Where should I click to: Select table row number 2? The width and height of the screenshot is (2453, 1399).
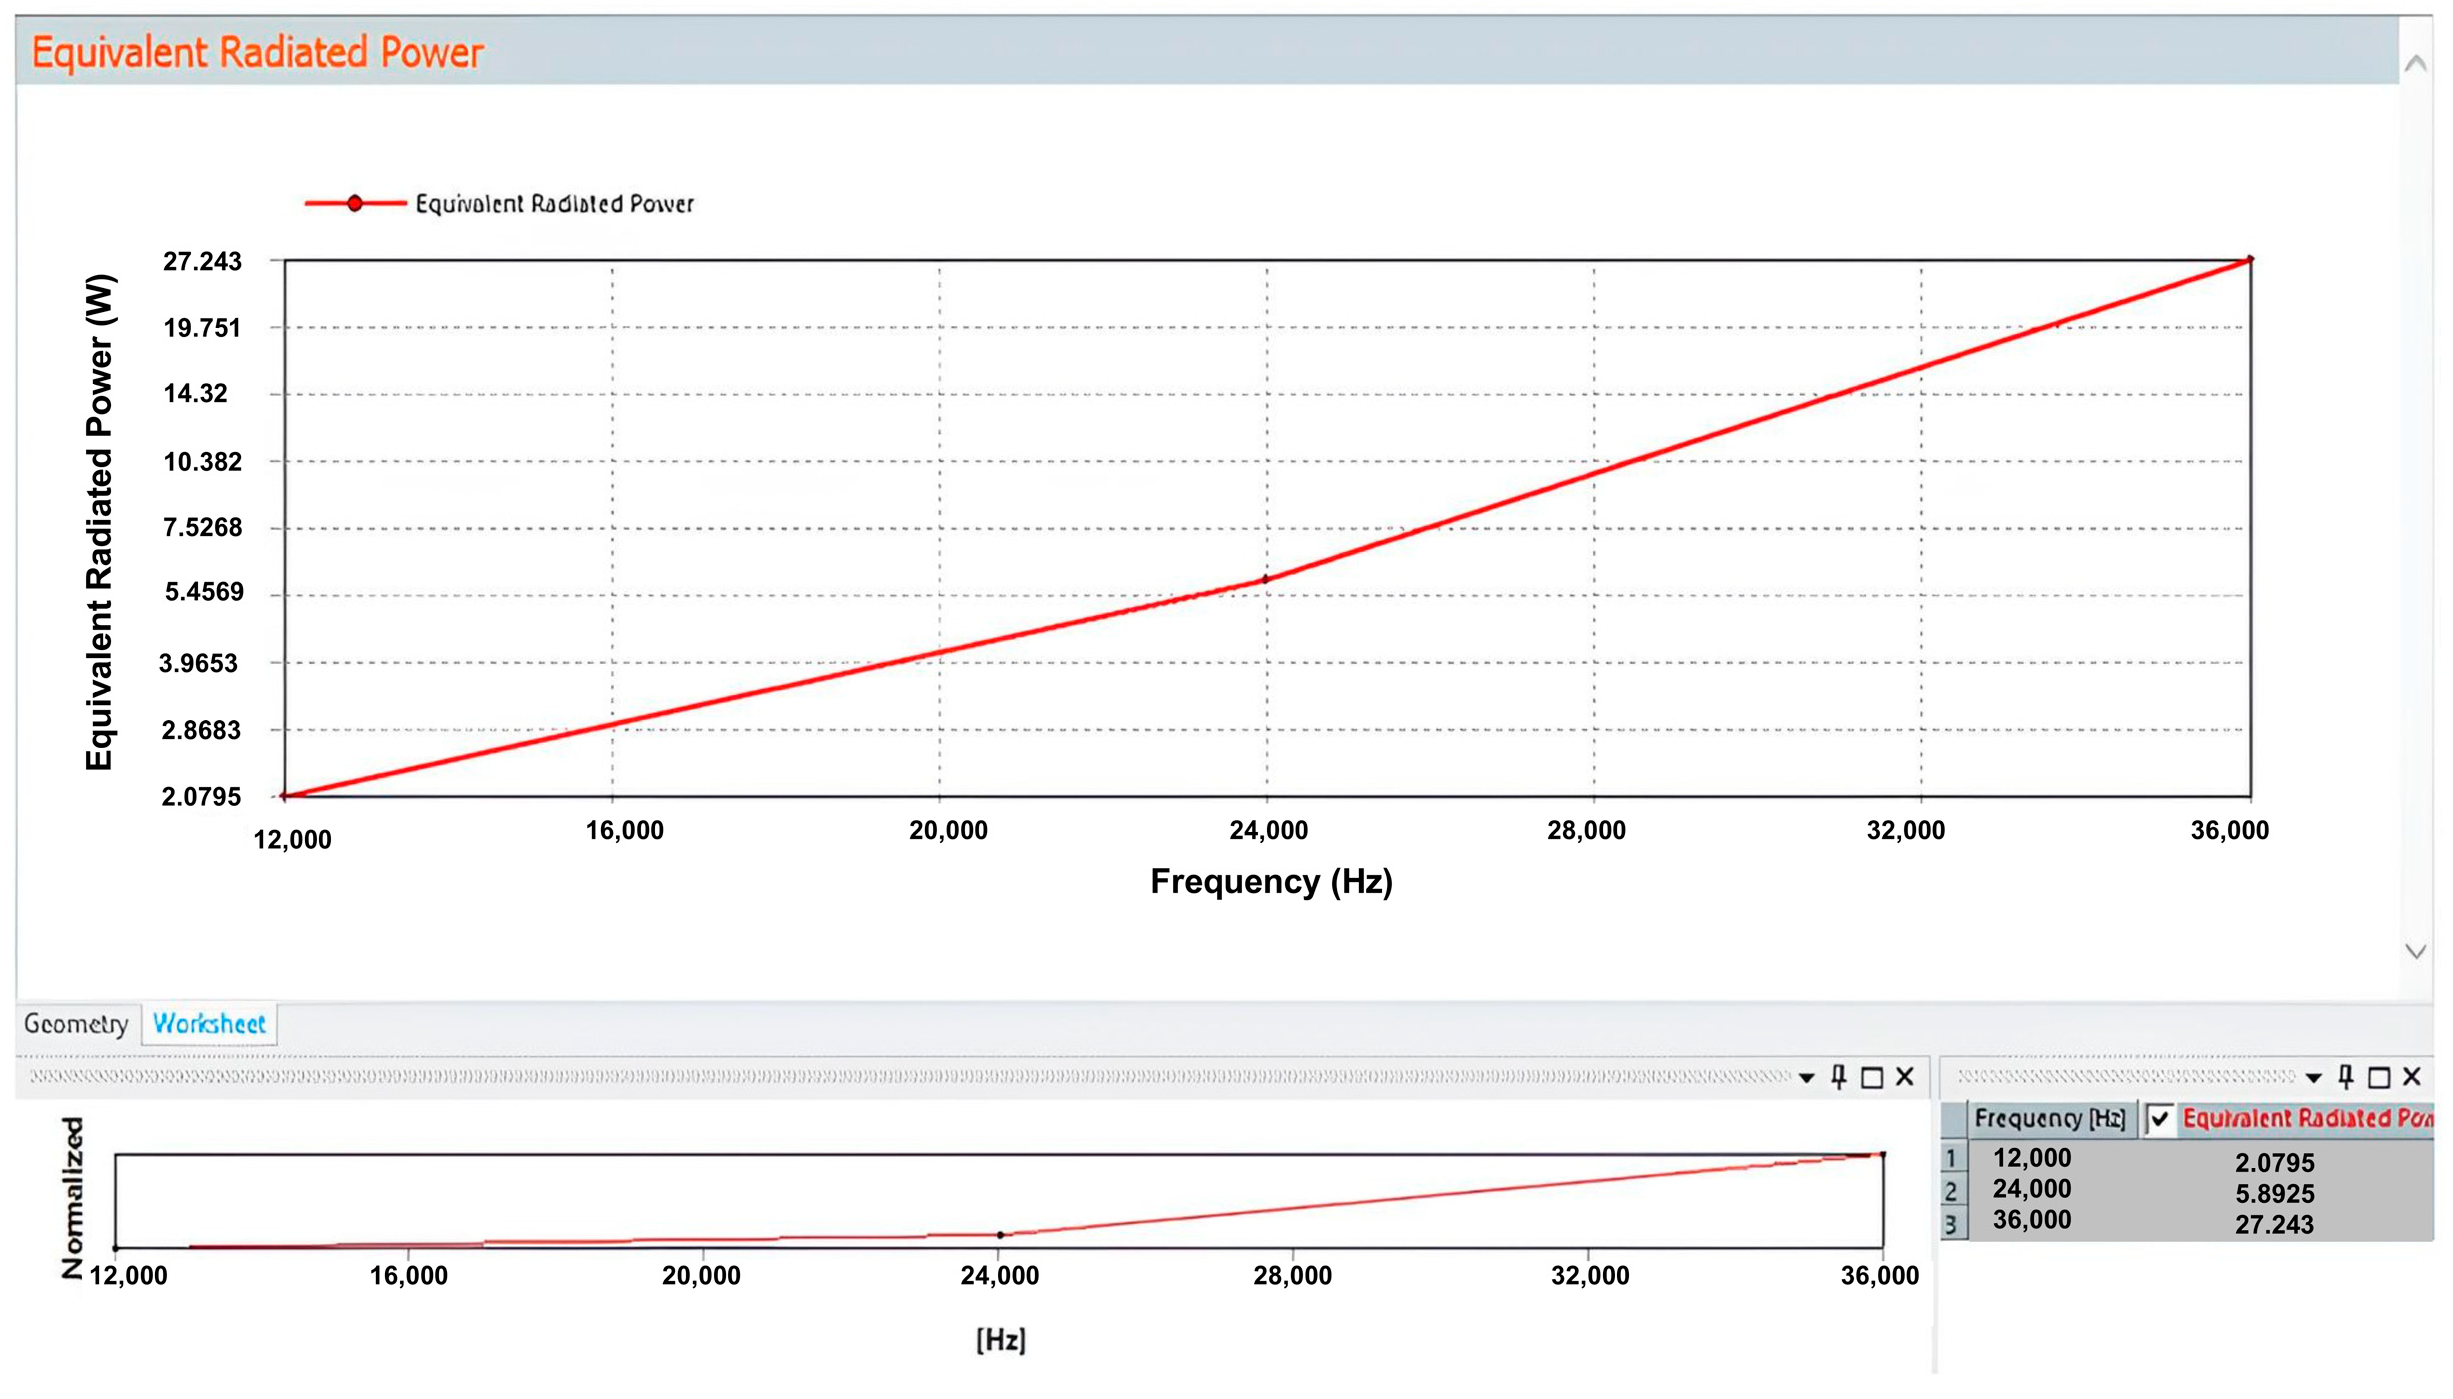(x=1951, y=1192)
